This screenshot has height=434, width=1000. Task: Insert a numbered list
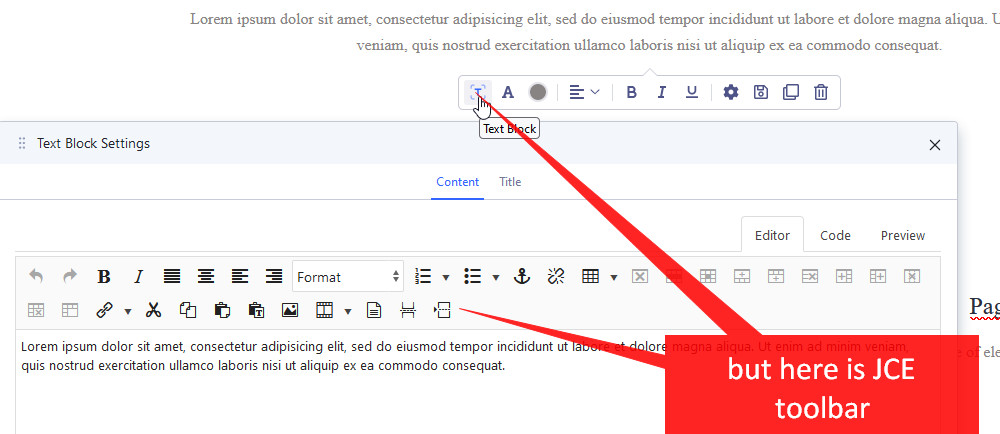point(423,276)
